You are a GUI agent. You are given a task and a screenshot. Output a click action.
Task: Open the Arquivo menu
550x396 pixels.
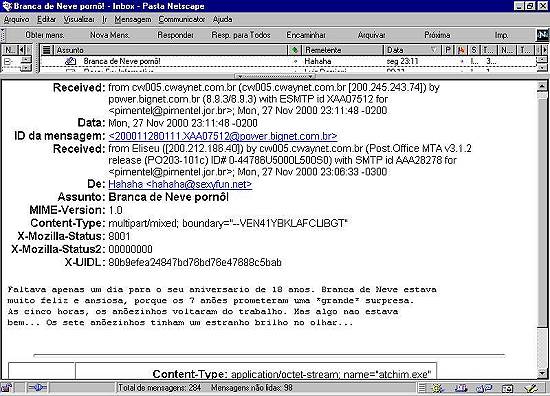coord(16,19)
